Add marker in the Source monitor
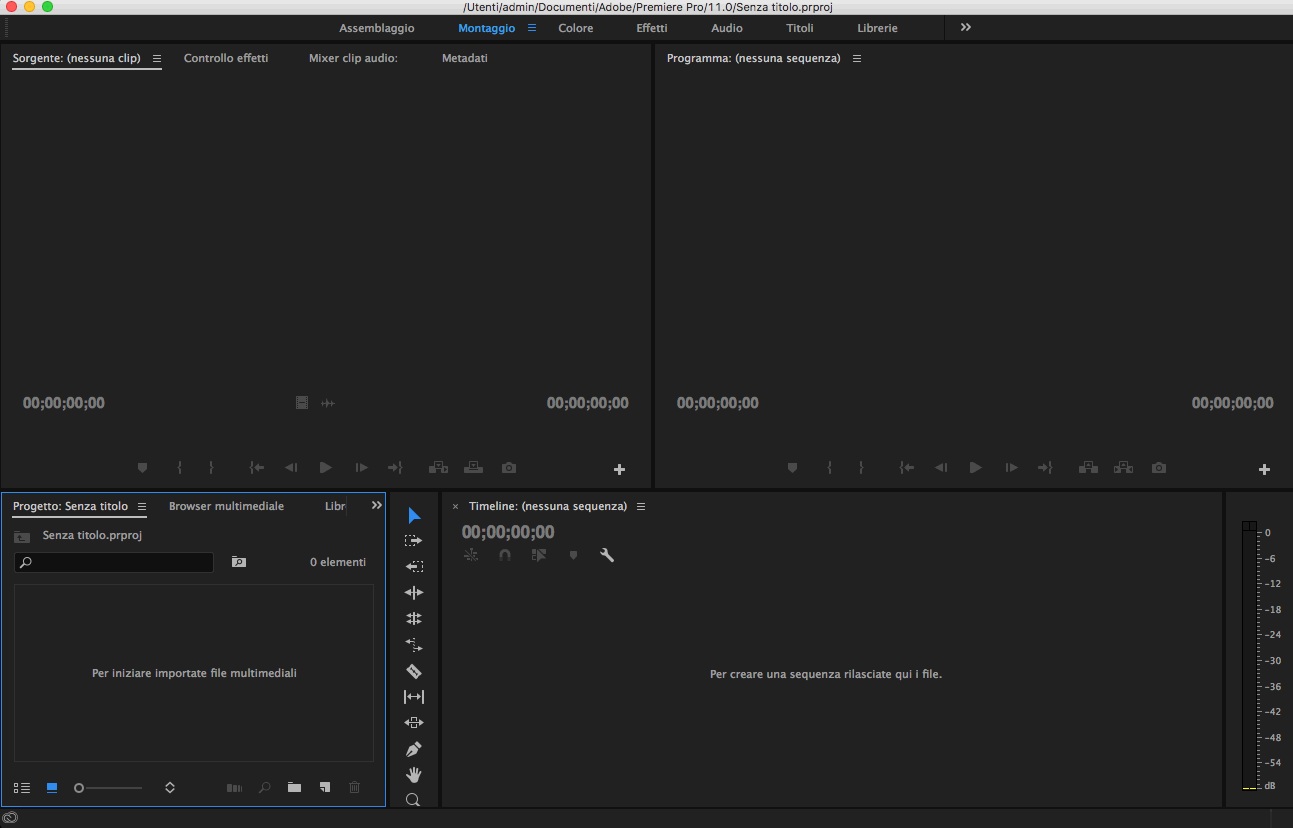Viewport: 1293px width, 828px height. click(142, 467)
